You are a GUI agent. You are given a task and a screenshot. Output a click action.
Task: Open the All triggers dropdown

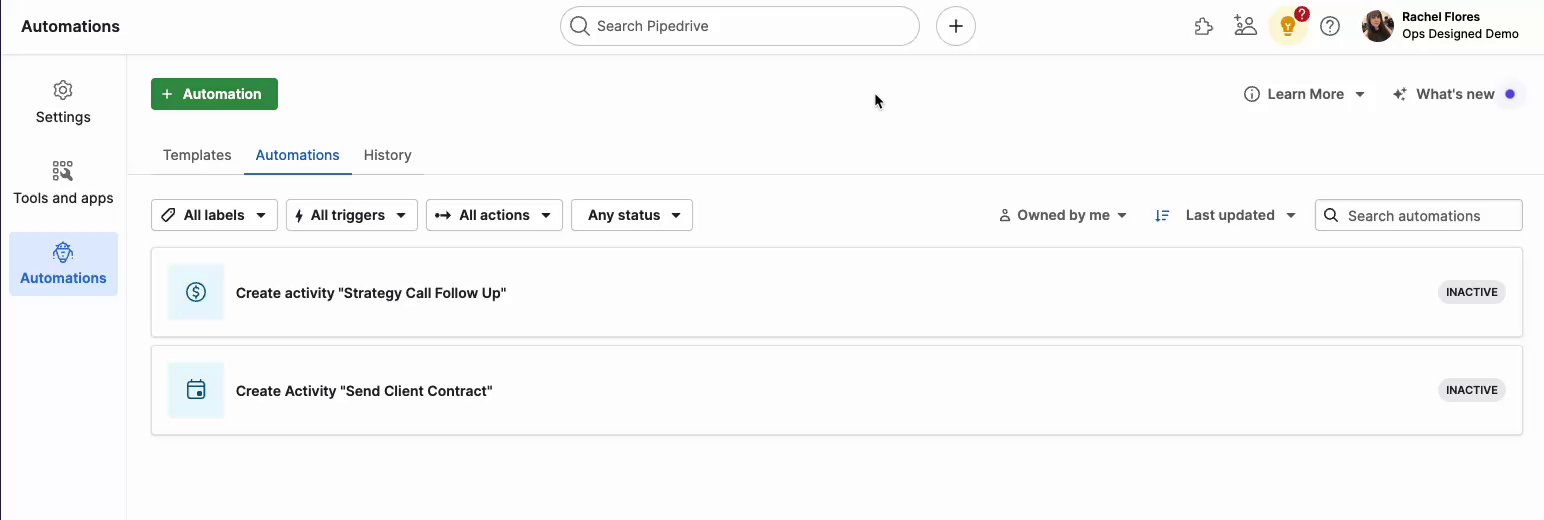351,215
